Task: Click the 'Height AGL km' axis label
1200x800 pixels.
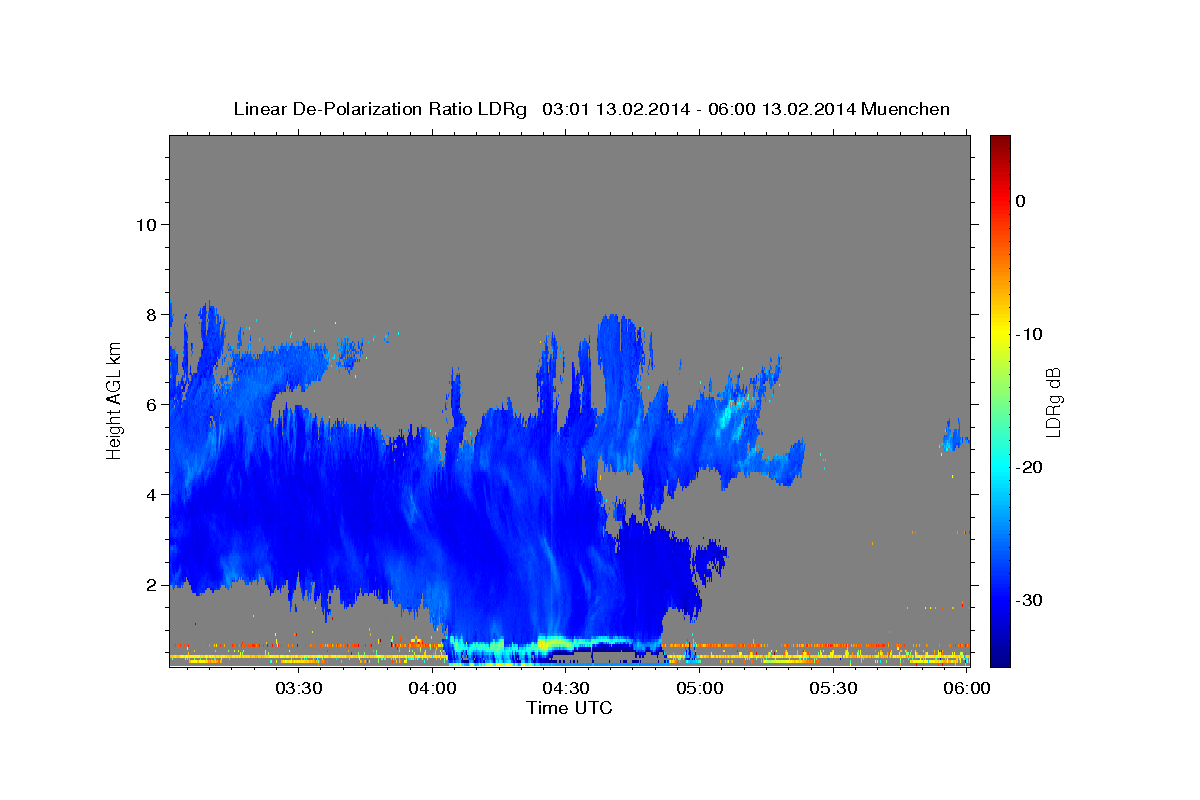Action: pyautogui.click(x=114, y=400)
